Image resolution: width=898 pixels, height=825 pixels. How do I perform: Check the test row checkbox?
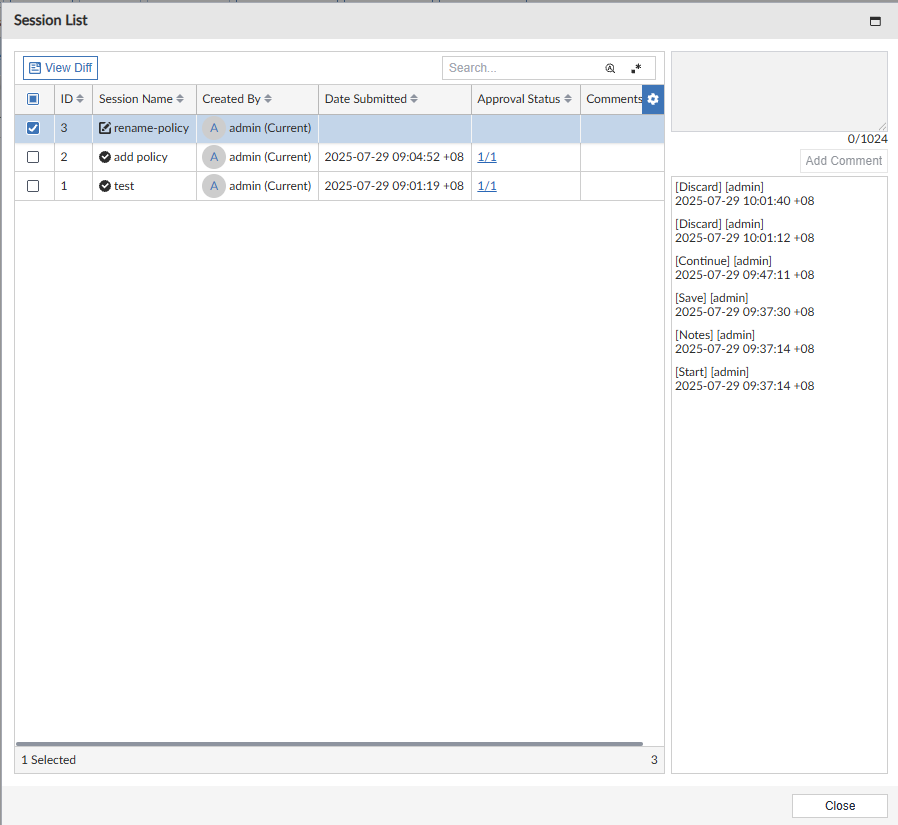tap(33, 186)
